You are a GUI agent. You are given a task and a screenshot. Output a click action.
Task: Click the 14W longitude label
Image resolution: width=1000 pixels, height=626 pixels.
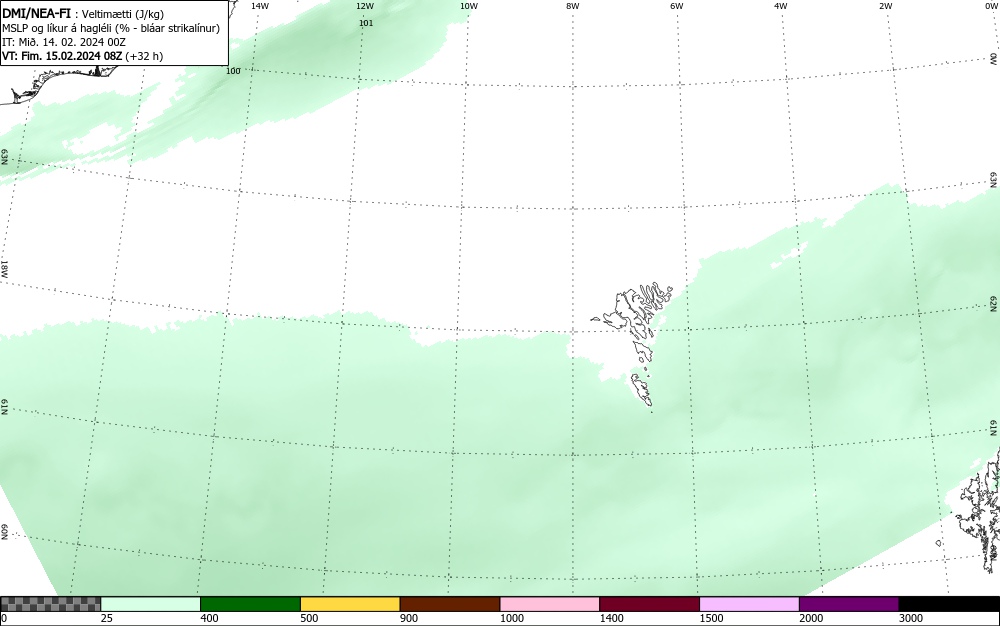[260, 6]
